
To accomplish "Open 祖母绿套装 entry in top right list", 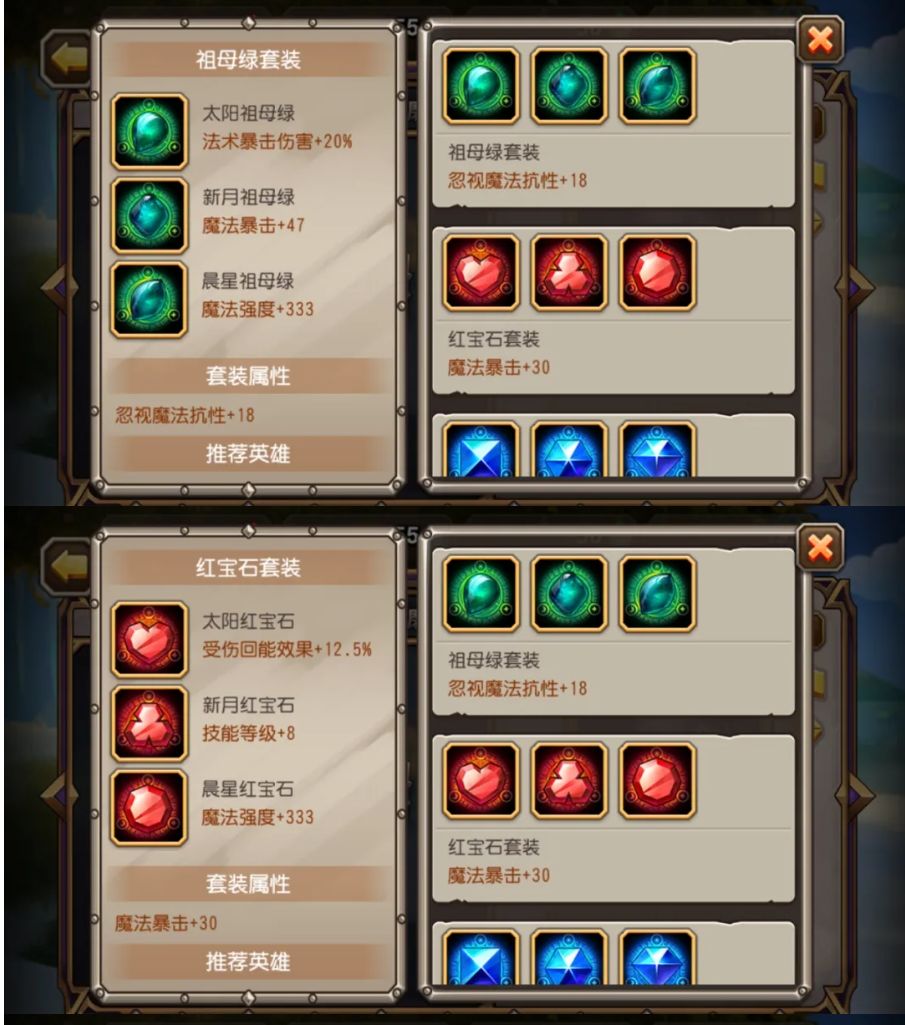I will (x=613, y=124).
